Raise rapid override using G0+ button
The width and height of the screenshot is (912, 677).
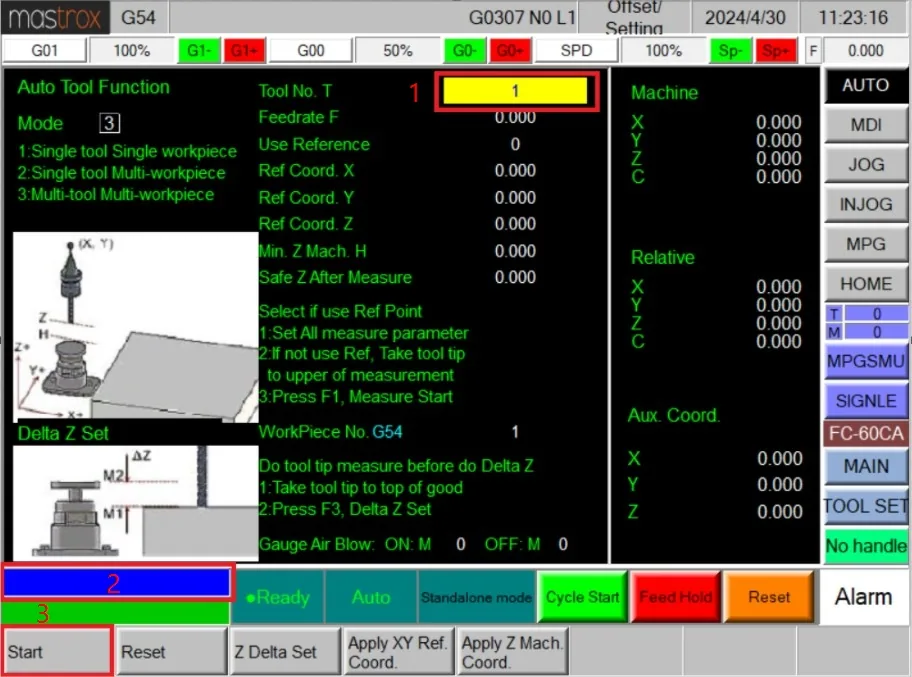[x=510, y=51]
